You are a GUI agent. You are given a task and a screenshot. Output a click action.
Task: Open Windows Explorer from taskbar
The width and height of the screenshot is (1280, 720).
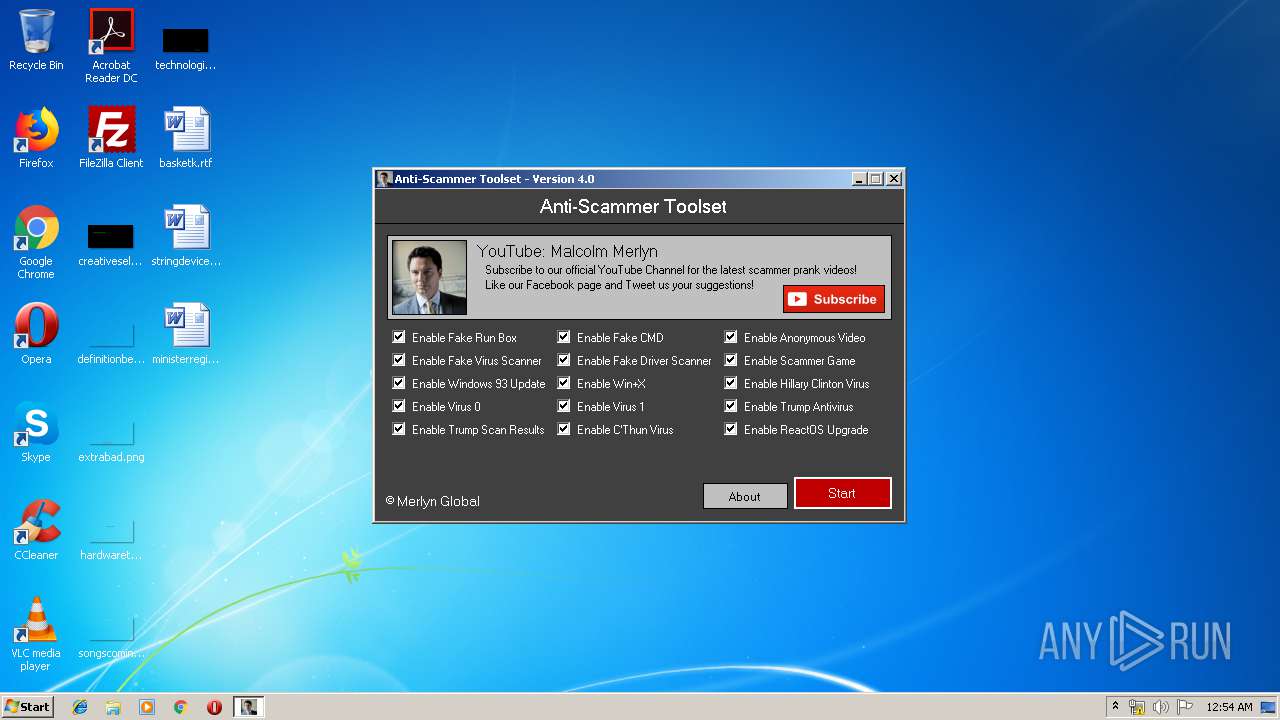(x=113, y=707)
